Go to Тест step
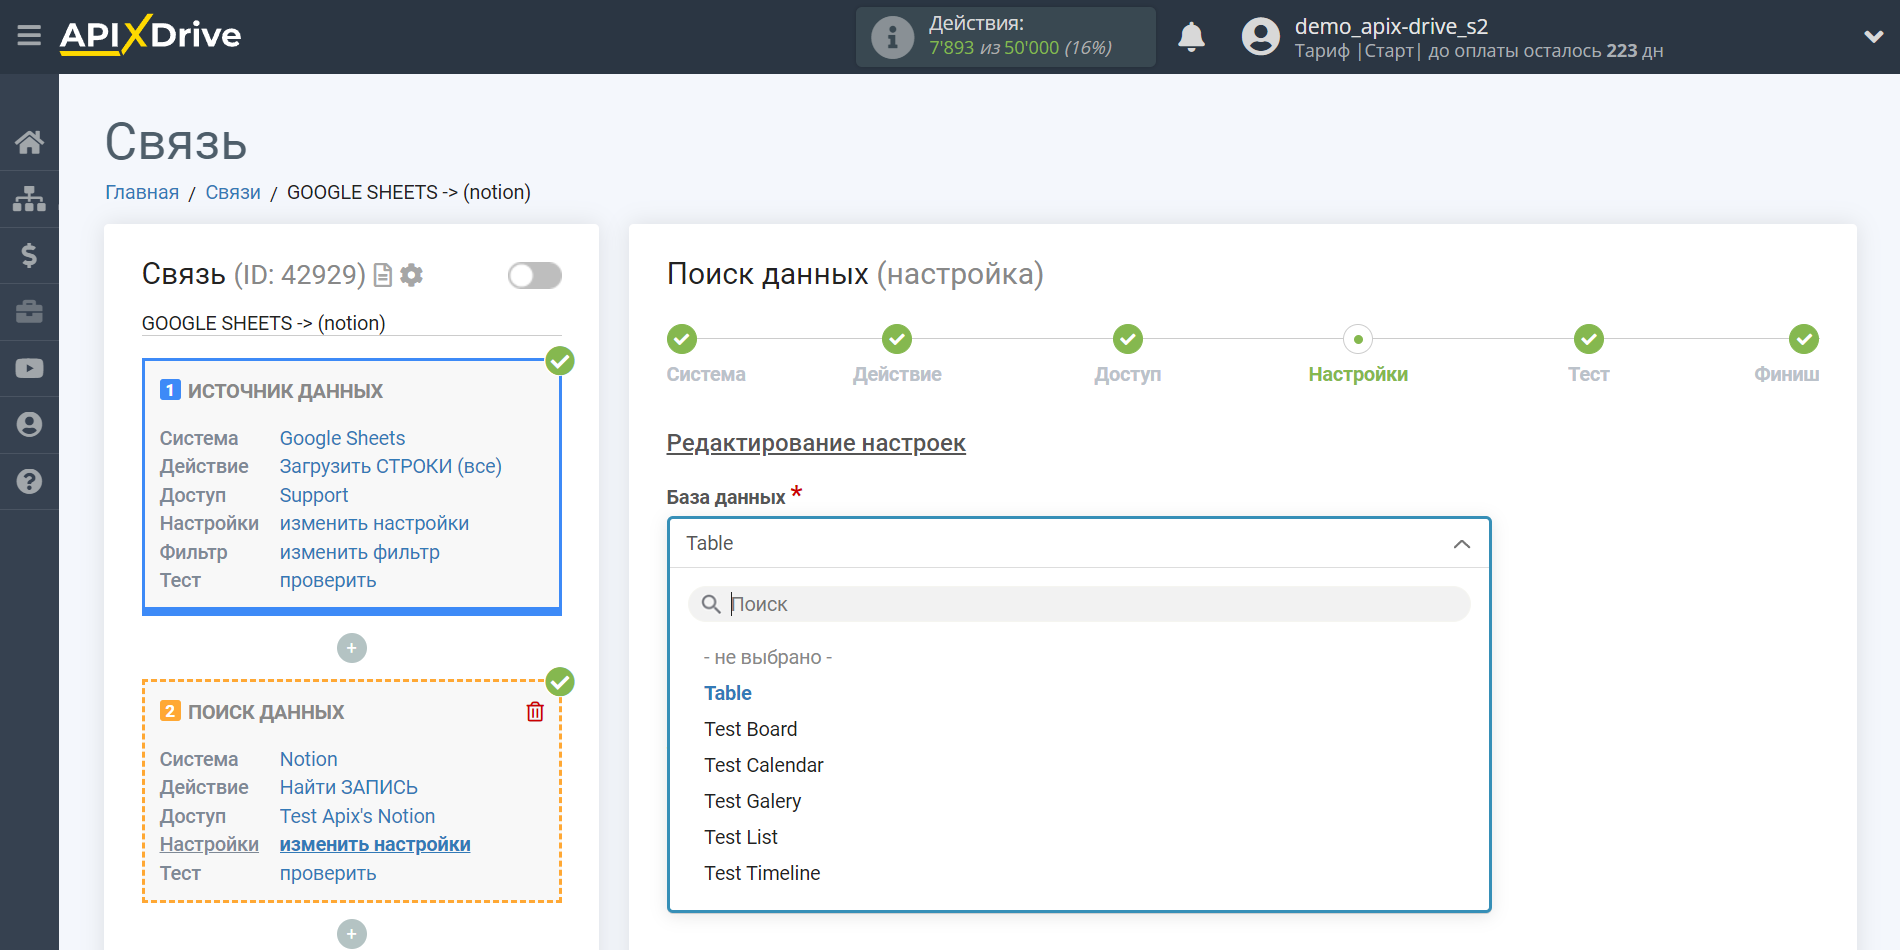Screen dimensions: 1900x950 pyautogui.click(x=1589, y=339)
